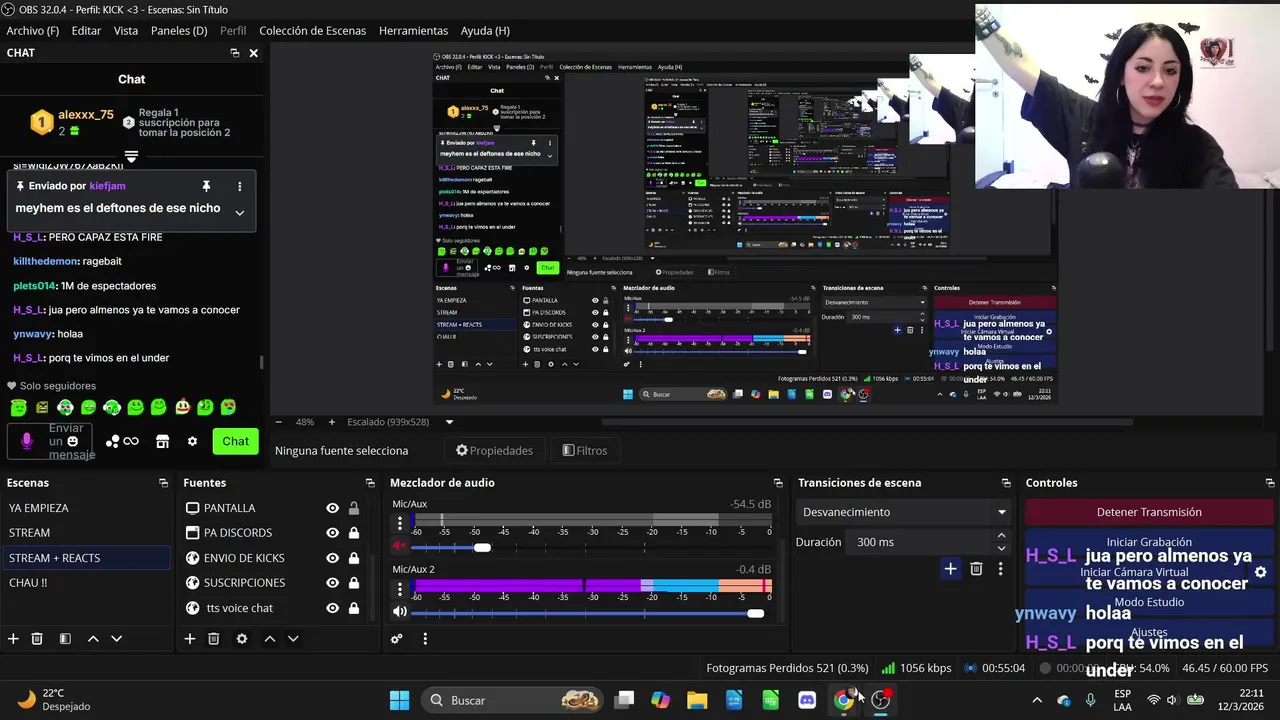The image size is (1280, 720).
Task: Remove selected source with Fuentes trash icon
Action: coord(214,639)
